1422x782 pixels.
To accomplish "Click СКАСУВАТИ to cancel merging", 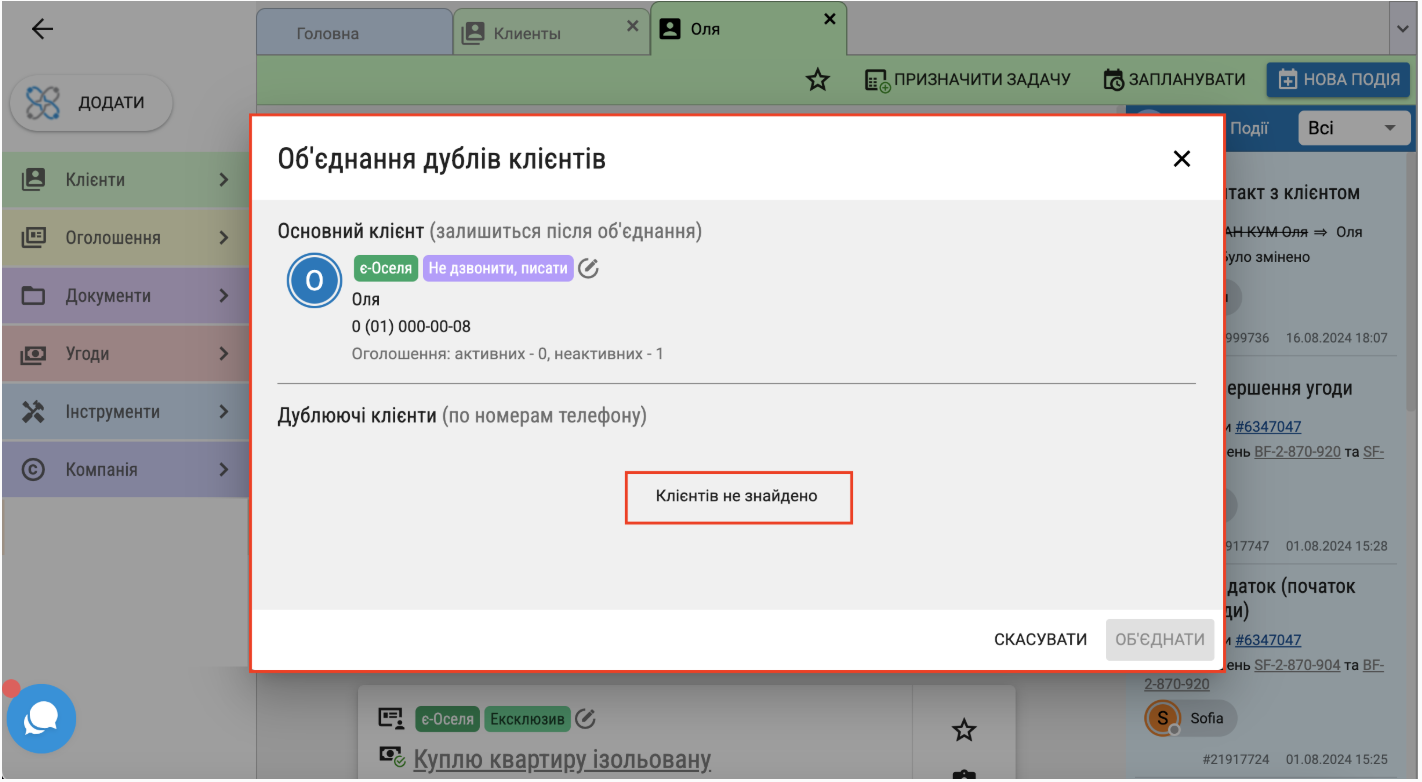I will 1040,639.
